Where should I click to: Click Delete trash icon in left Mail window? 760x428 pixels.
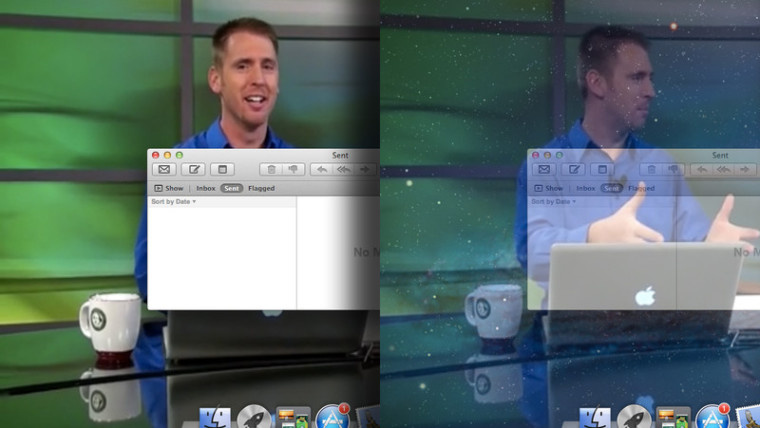click(271, 170)
